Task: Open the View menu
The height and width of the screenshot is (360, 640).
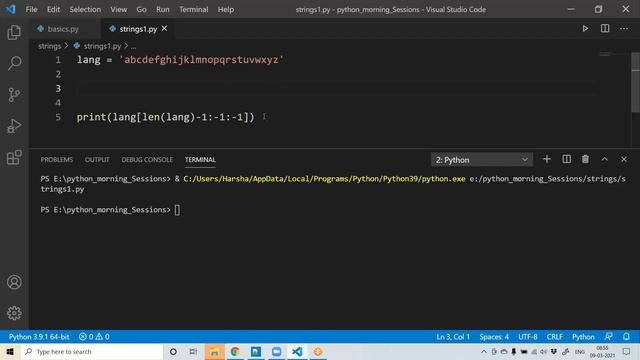Action: (118, 9)
